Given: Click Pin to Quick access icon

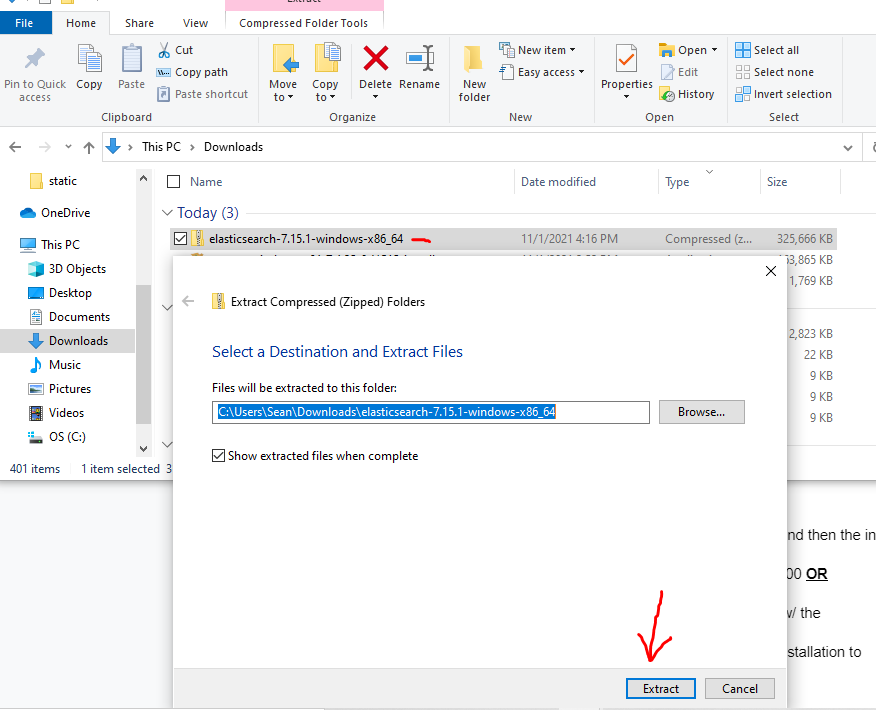Looking at the screenshot, I should (x=35, y=59).
